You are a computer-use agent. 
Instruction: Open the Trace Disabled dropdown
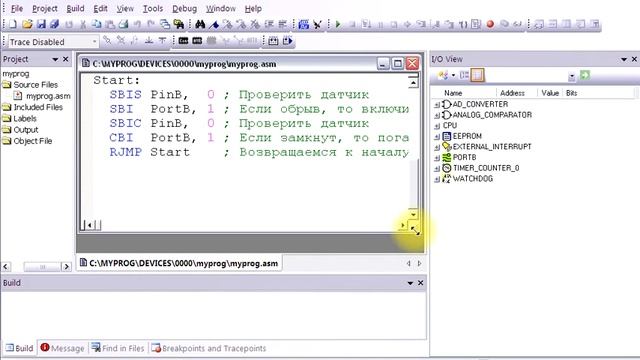[94, 42]
